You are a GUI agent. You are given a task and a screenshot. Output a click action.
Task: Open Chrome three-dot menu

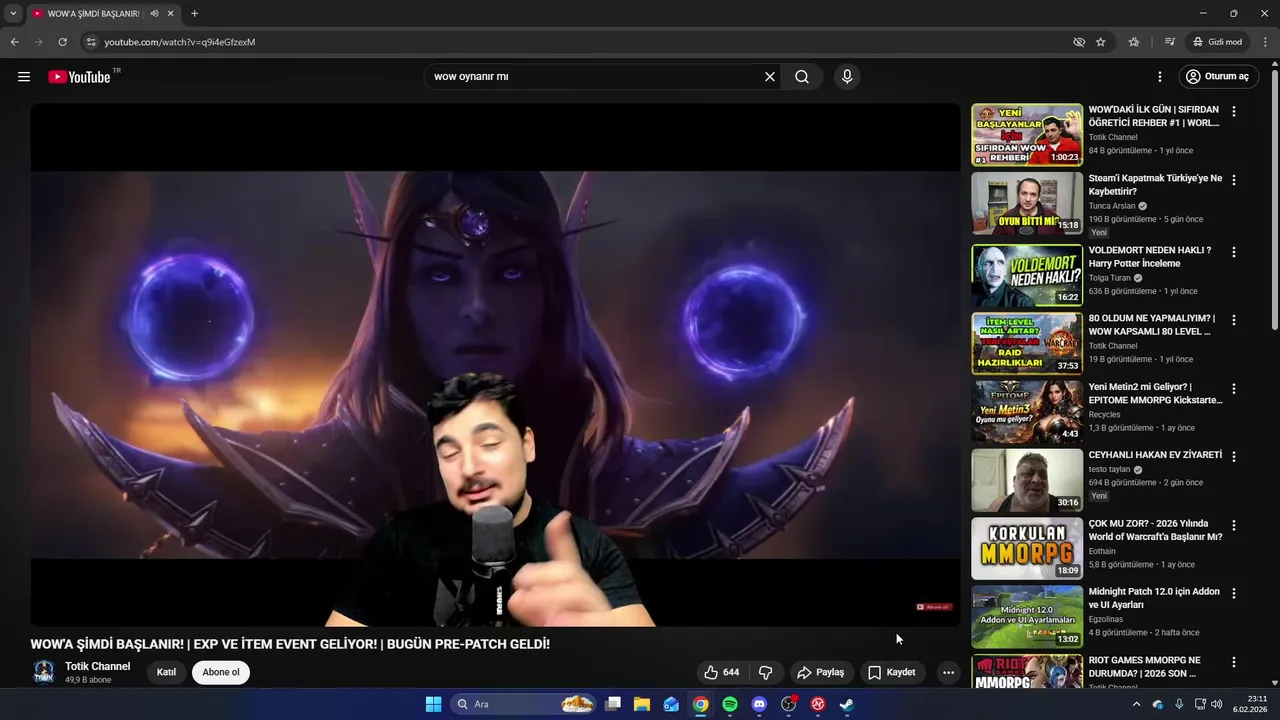[x=1265, y=42]
